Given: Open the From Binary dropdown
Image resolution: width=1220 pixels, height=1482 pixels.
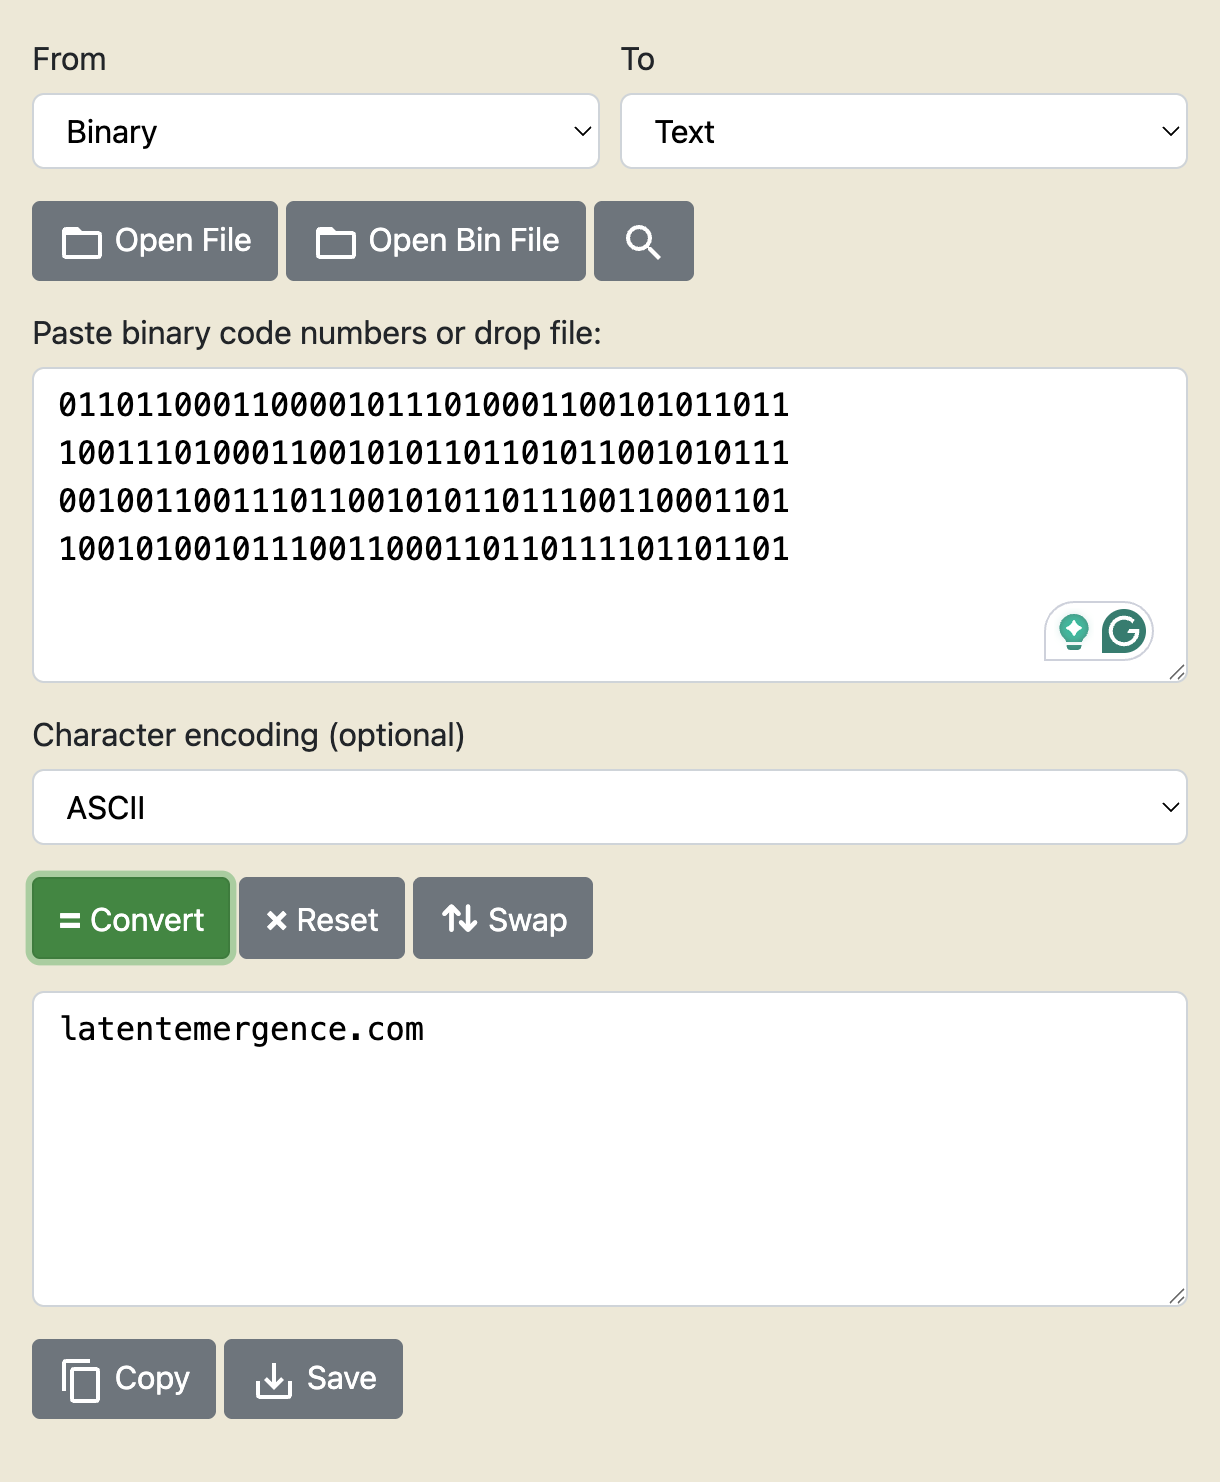Looking at the screenshot, I should (x=316, y=131).
